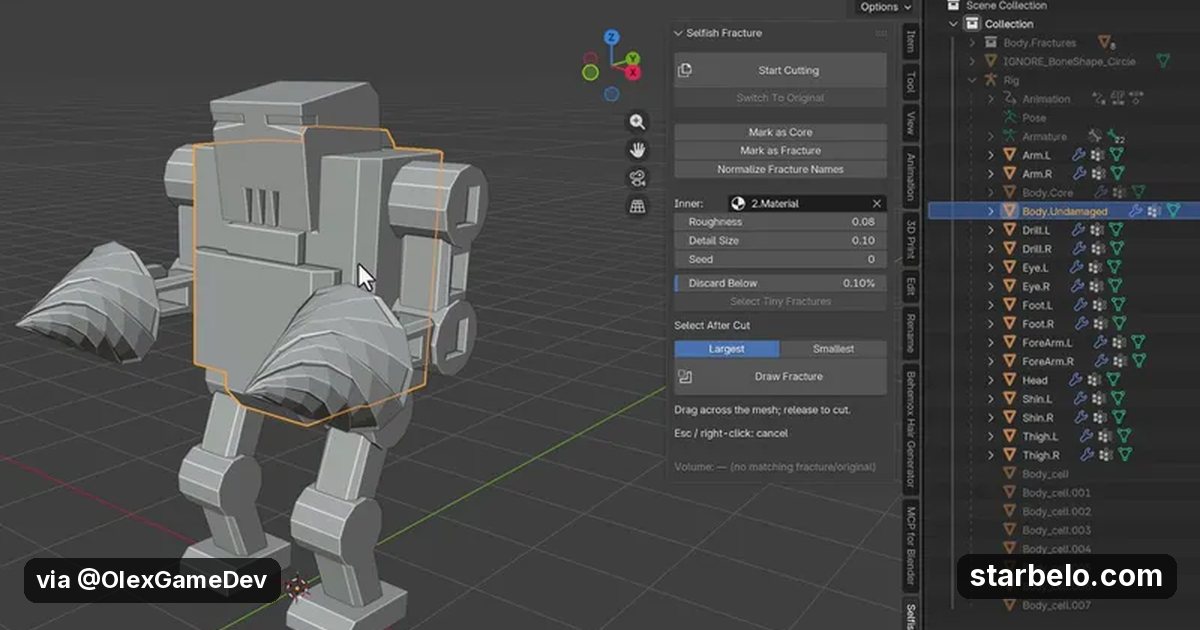Screen dimensions: 1200x630
Task: Toggle the camera view icon
Action: pos(637,178)
